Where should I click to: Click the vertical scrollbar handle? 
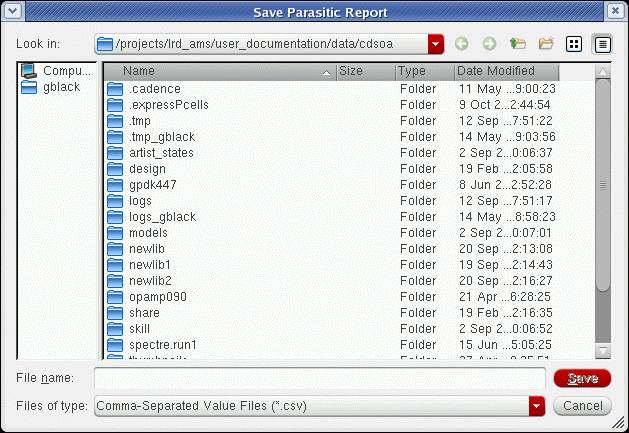603,185
